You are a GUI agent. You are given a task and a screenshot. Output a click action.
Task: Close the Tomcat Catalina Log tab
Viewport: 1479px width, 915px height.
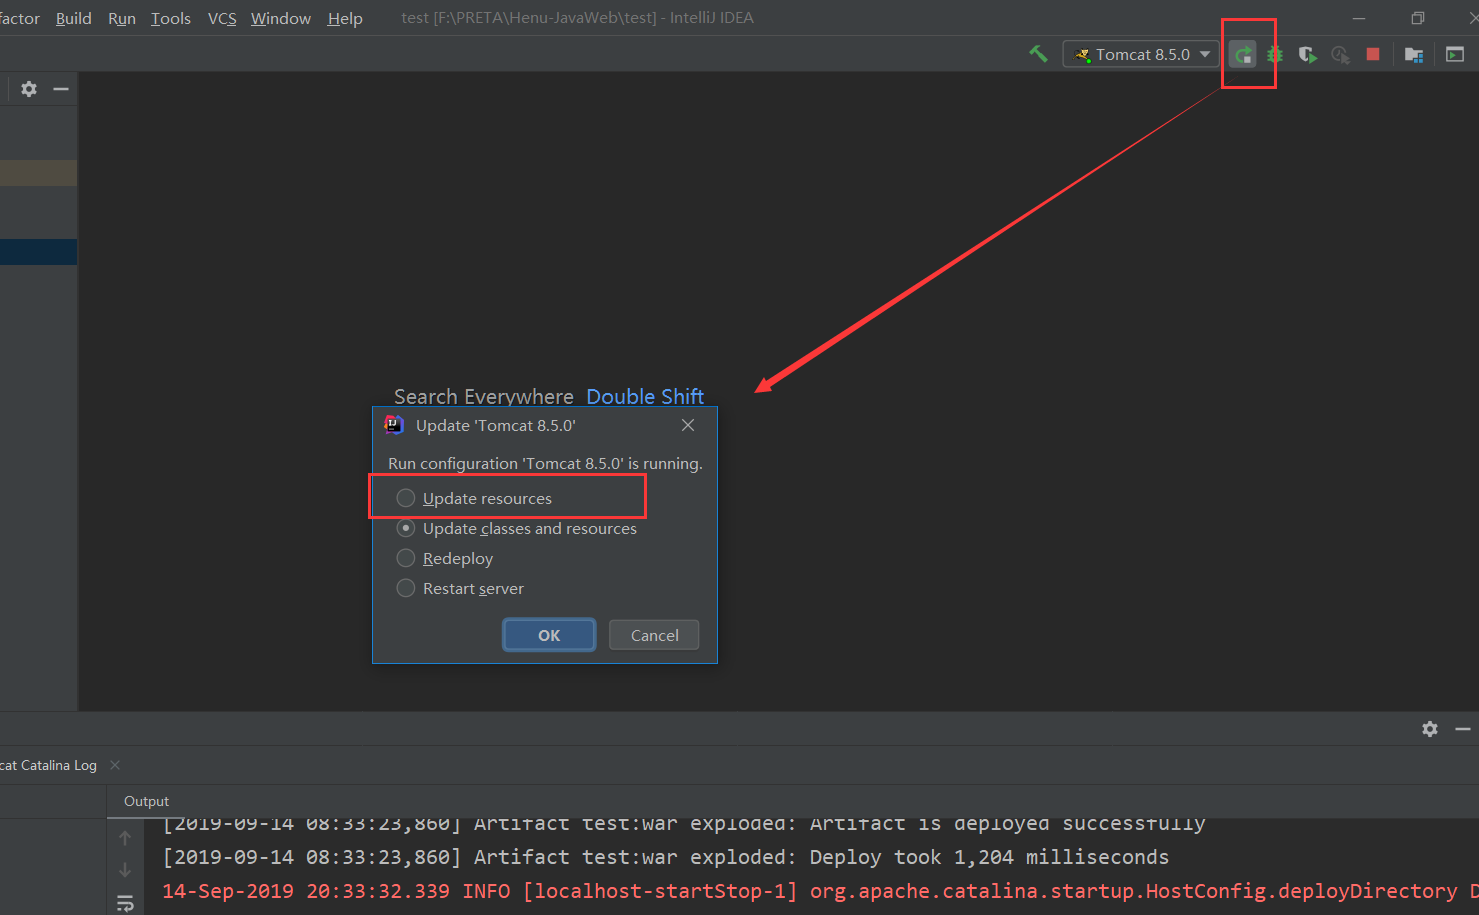pyautogui.click(x=114, y=764)
